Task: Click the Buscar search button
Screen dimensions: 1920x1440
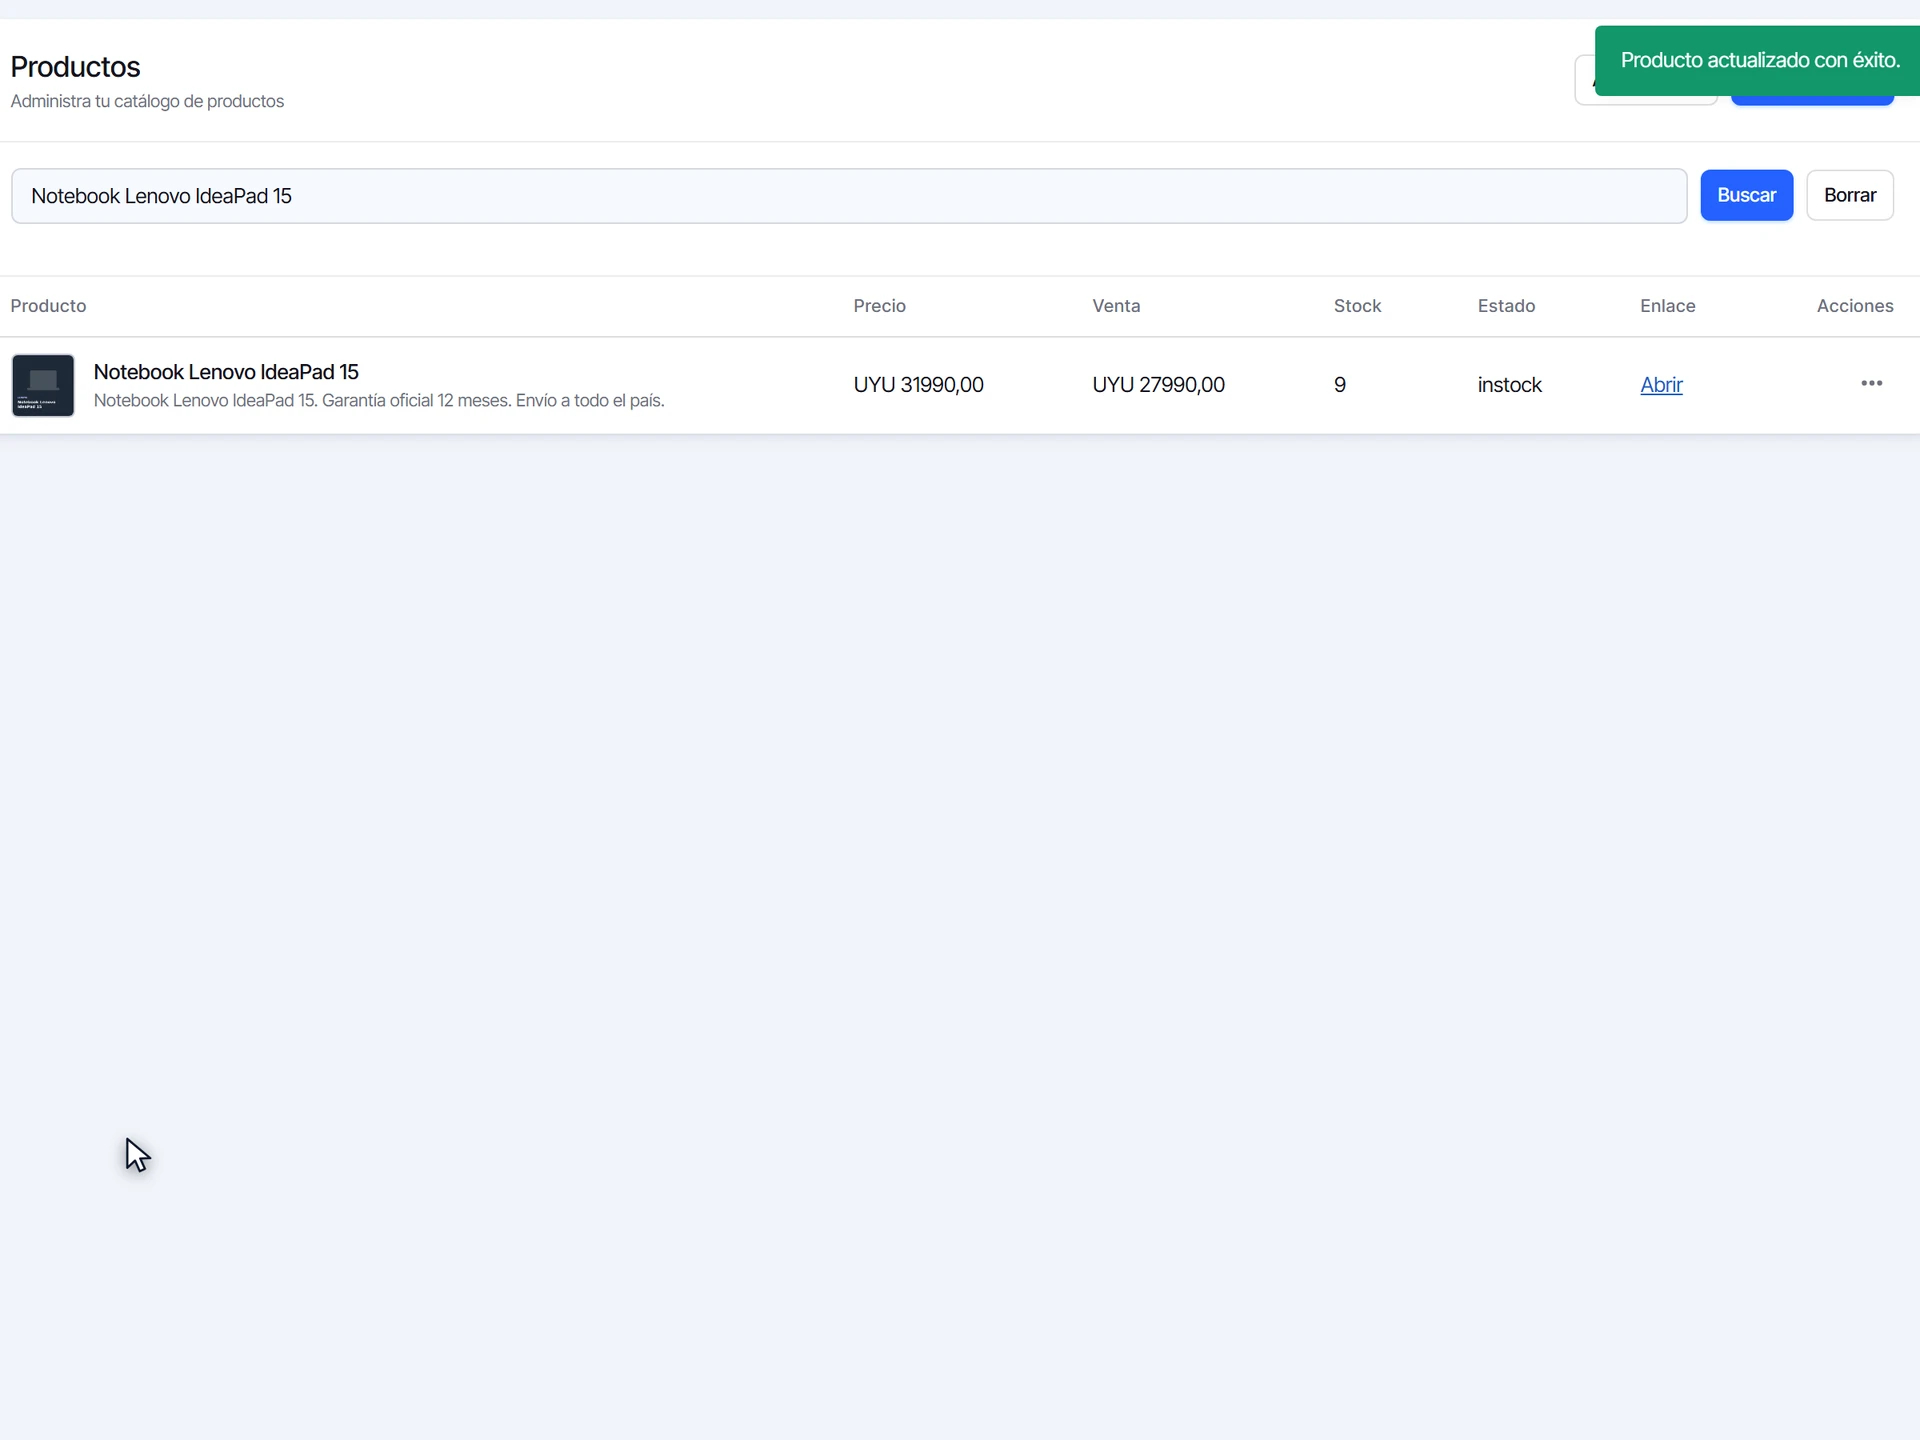Action: coord(1746,195)
